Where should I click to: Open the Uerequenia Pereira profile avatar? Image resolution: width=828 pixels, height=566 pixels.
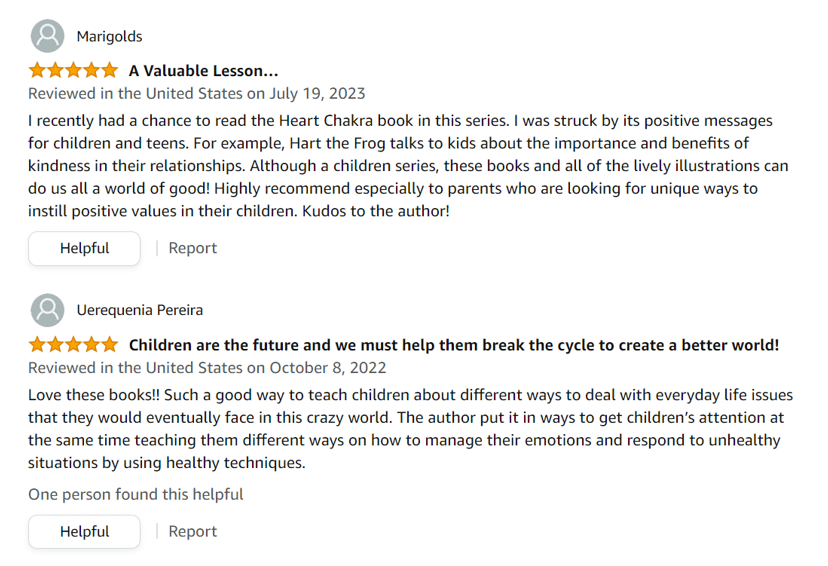(48, 310)
